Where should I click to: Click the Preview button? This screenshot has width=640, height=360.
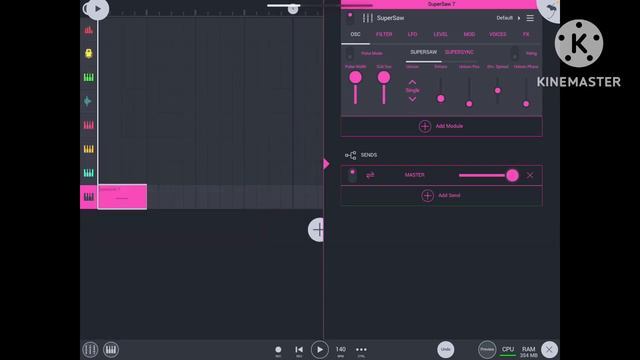pyautogui.click(x=487, y=349)
